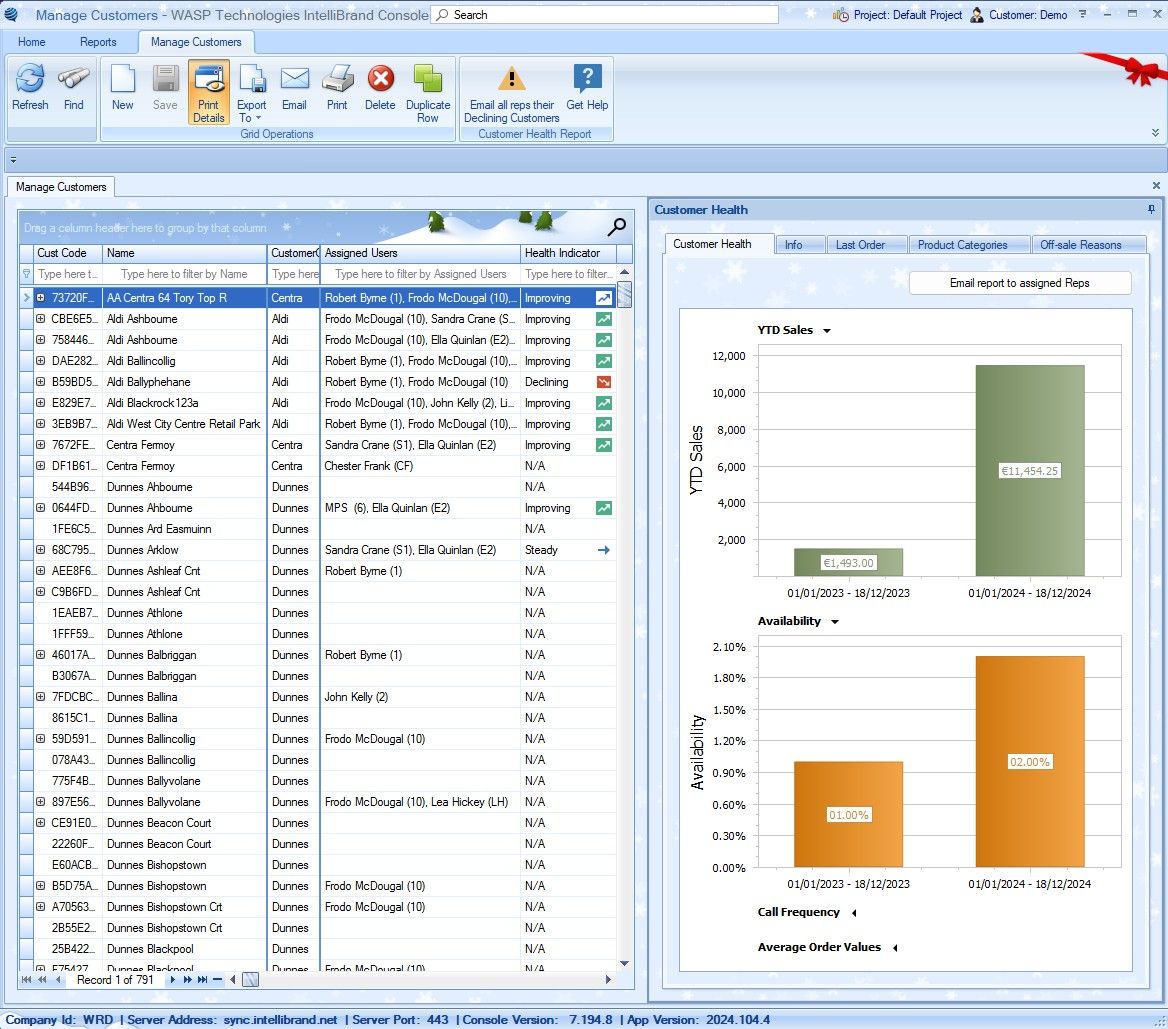Click the Duplicate Row icon
Image resolution: width=1168 pixels, height=1029 pixels.
(428, 91)
